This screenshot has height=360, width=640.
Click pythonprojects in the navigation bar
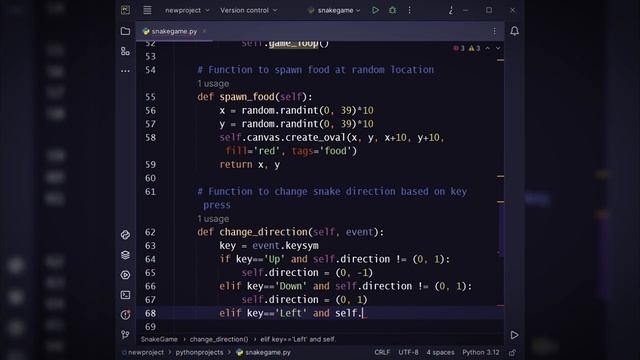199,352
